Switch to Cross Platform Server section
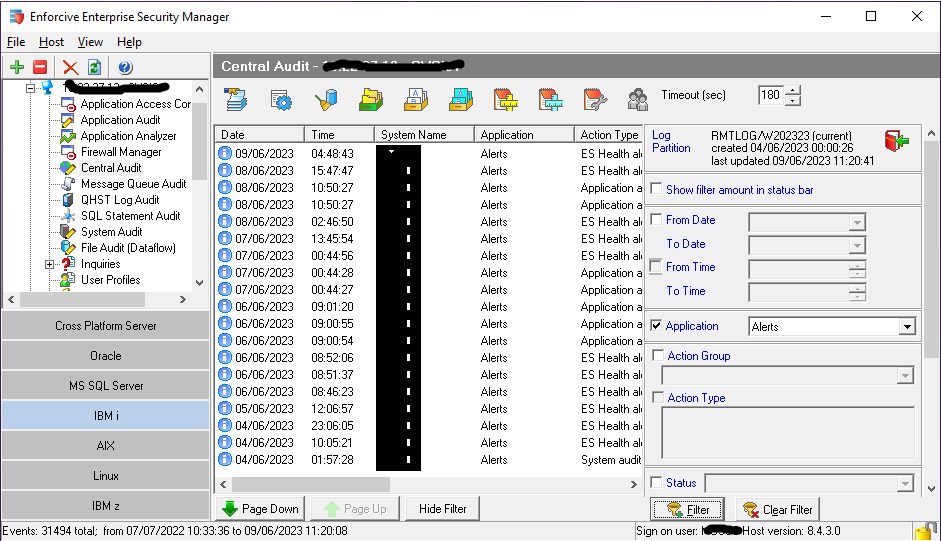941x541 pixels. (x=106, y=326)
